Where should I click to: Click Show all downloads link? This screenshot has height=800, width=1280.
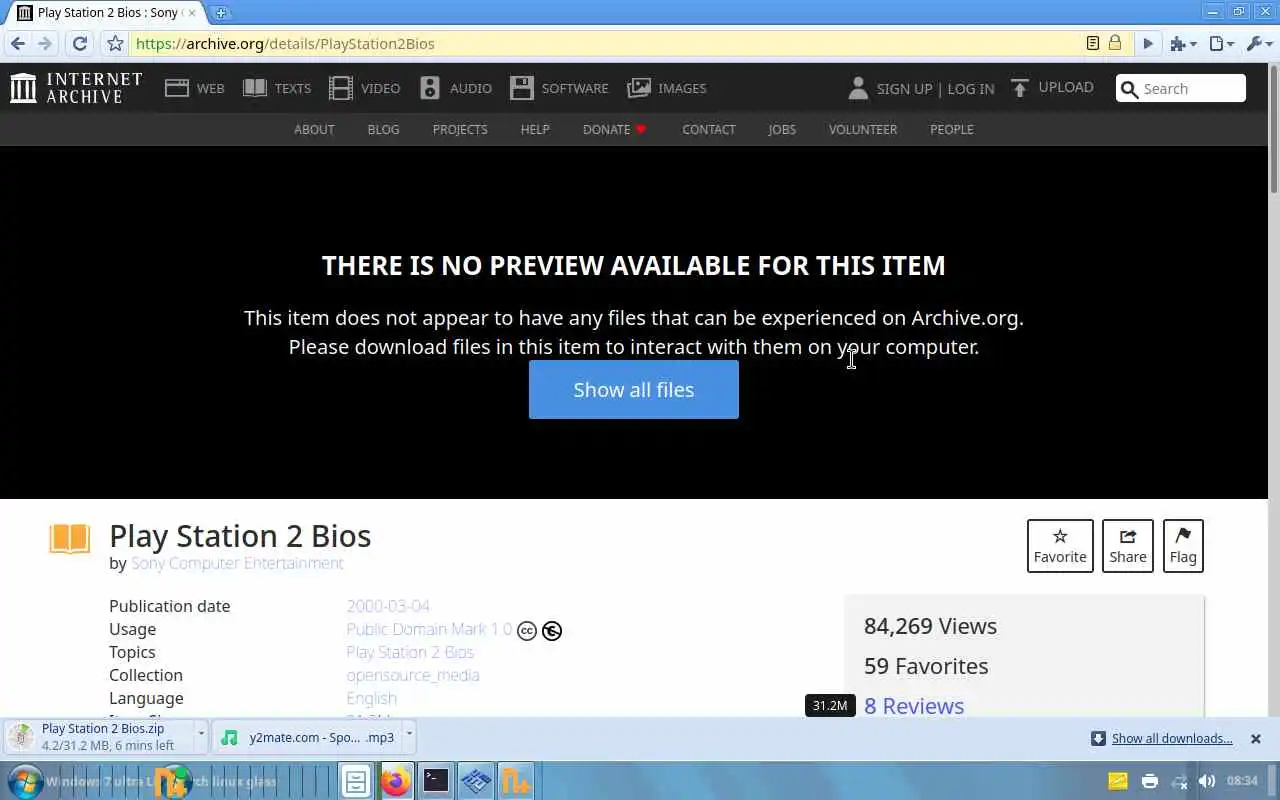pos(1172,738)
